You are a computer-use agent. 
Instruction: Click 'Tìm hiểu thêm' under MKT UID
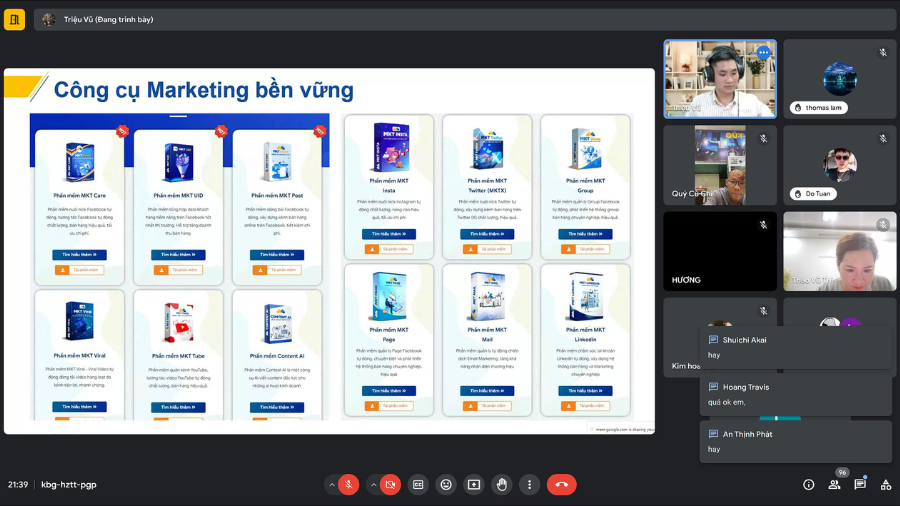(x=178, y=255)
